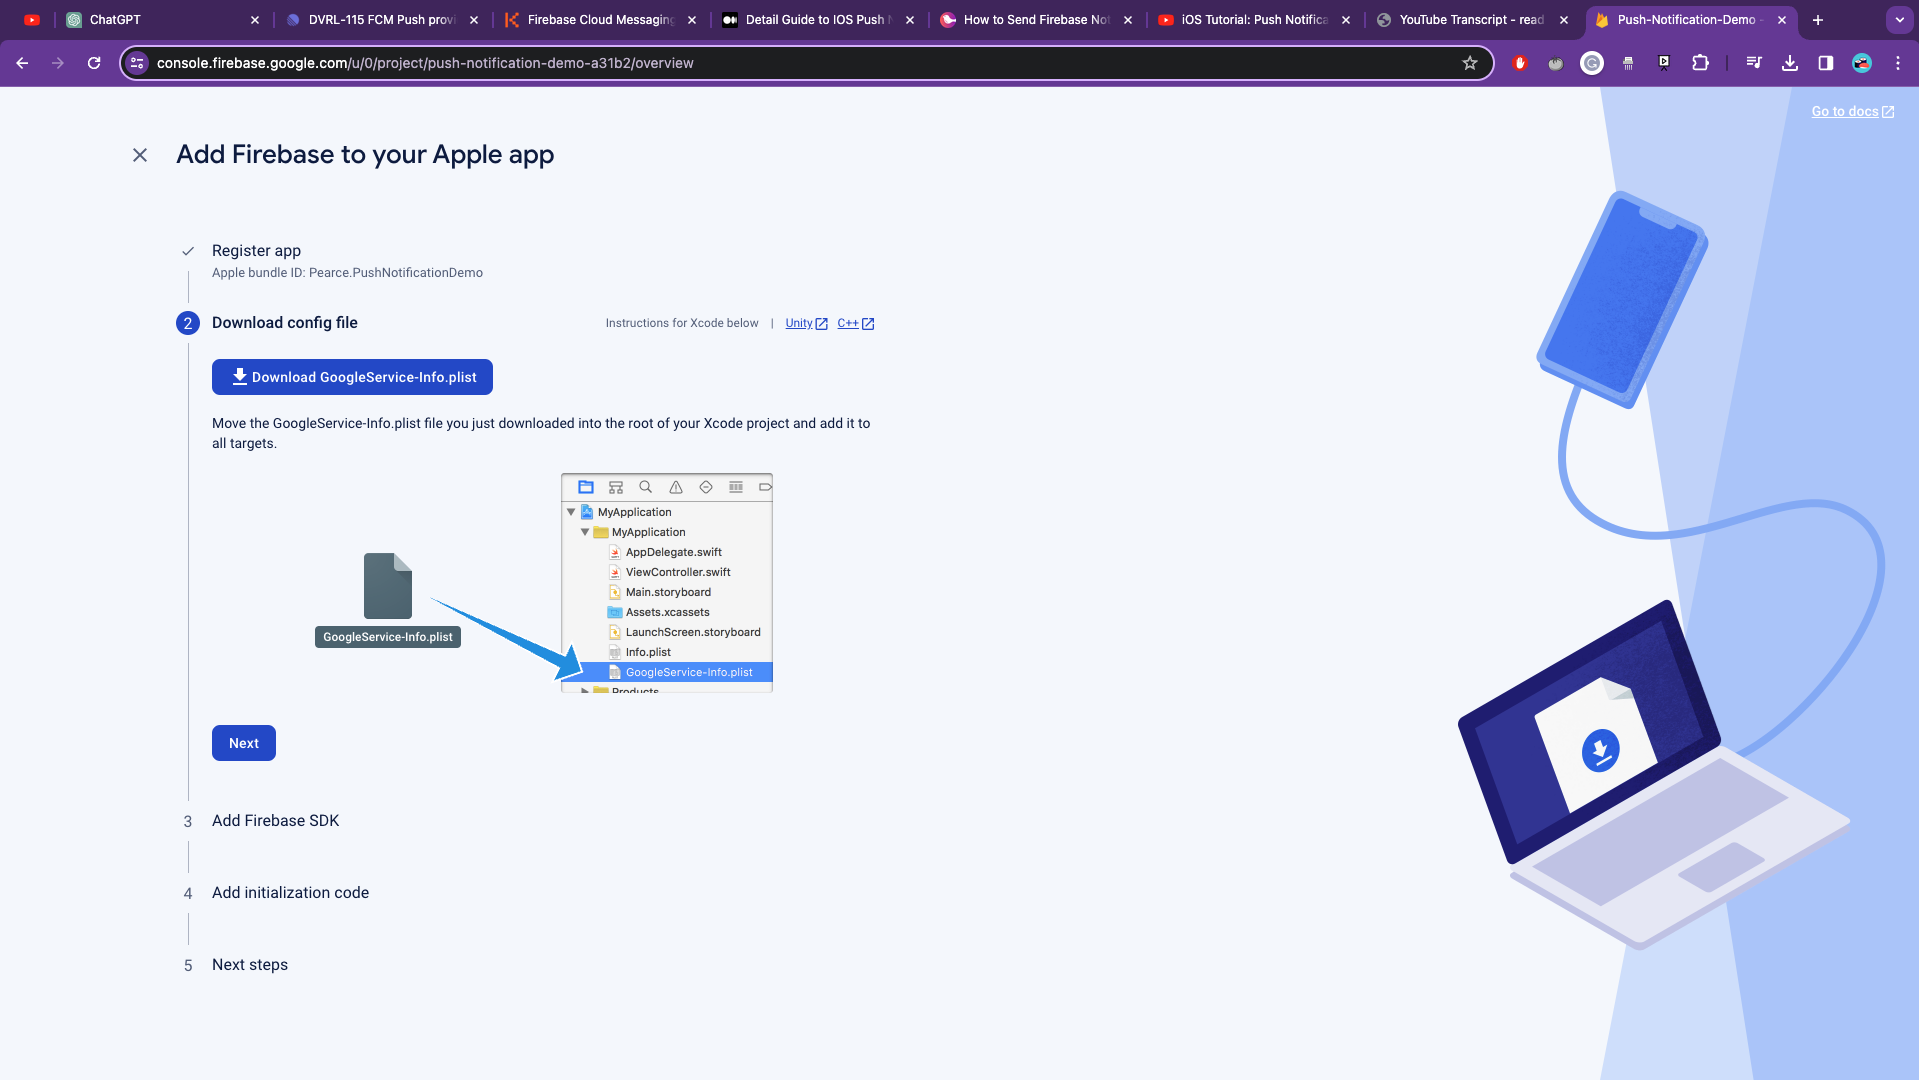Switch to the ChatGPT tab
1919x1080 pixels.
point(160,20)
